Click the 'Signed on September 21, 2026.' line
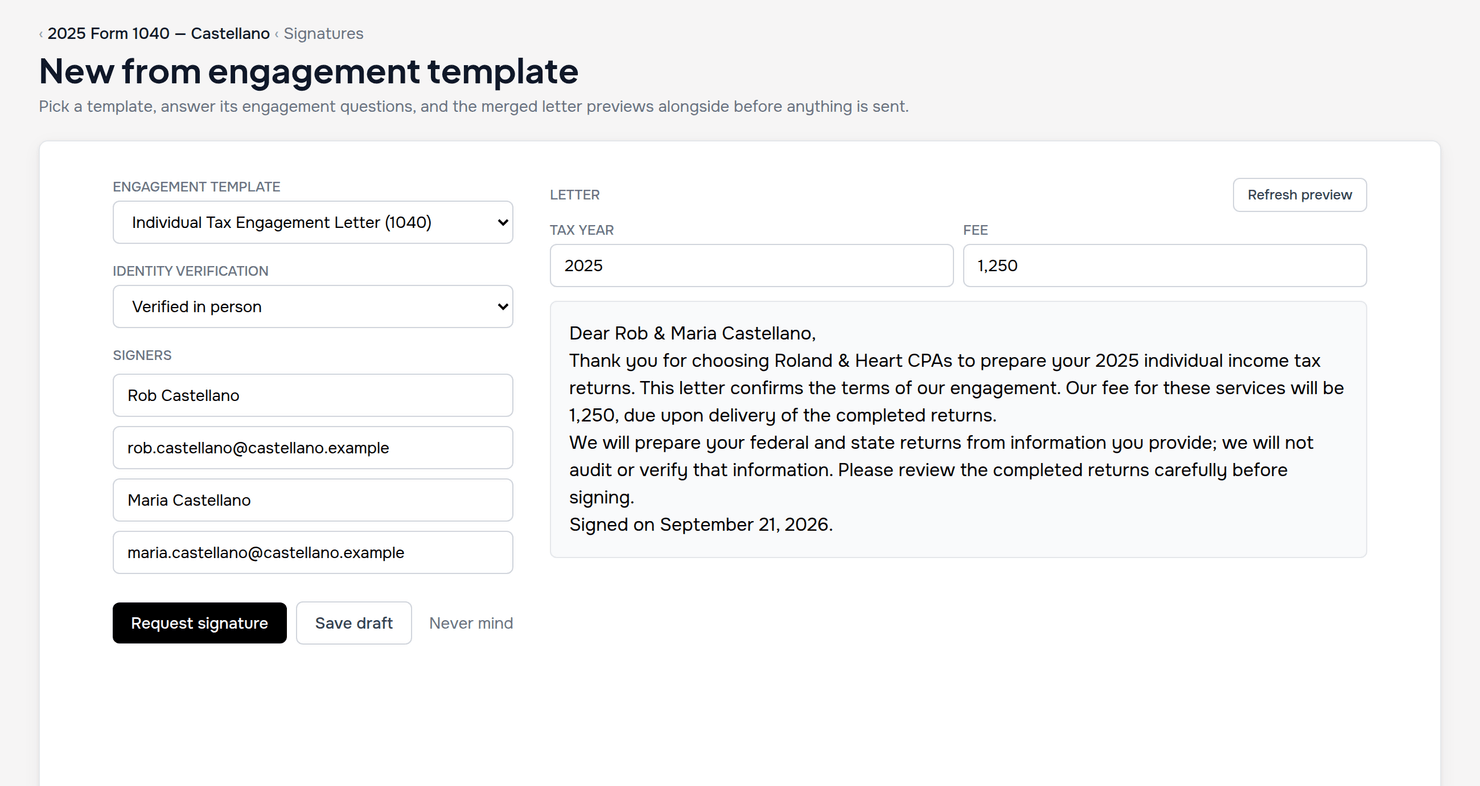 (701, 524)
